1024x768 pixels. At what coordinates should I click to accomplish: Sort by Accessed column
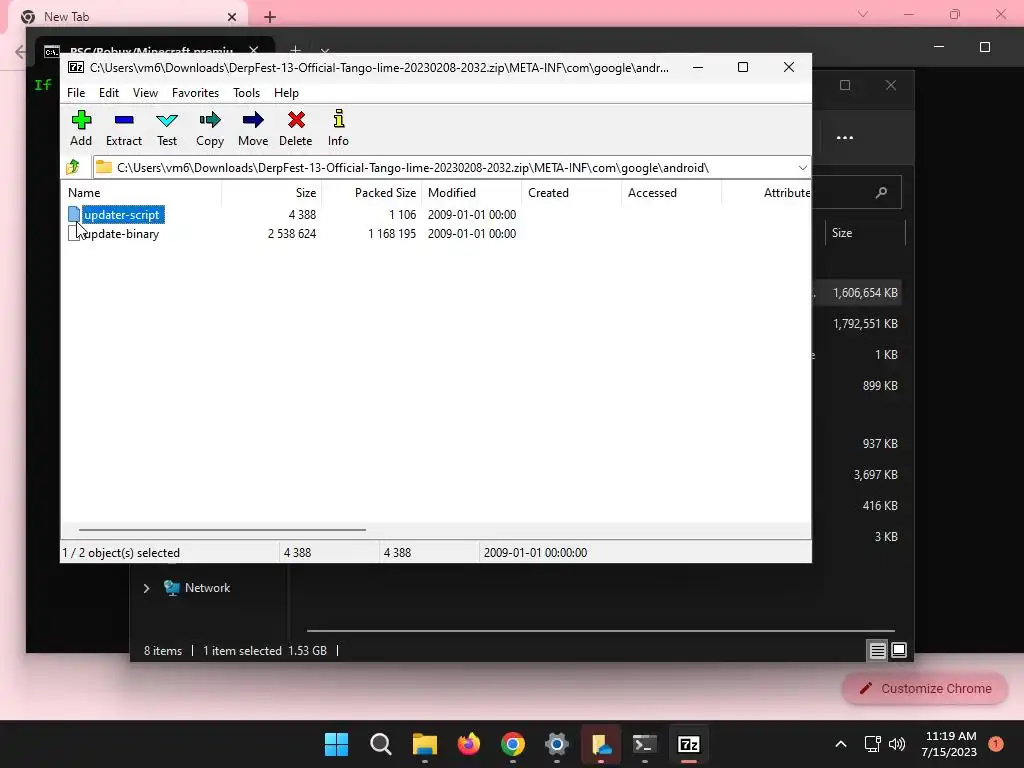click(672, 193)
